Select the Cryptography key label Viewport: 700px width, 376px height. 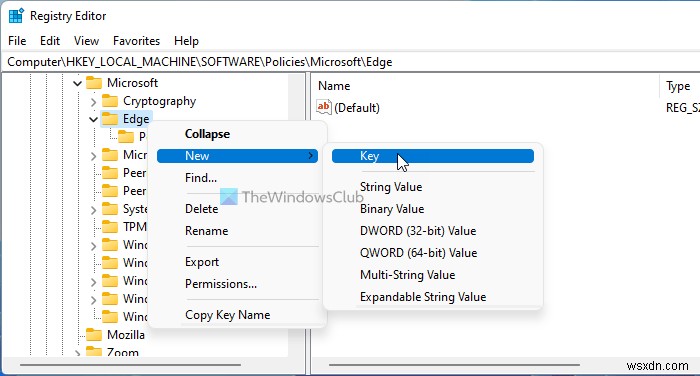coord(159,101)
